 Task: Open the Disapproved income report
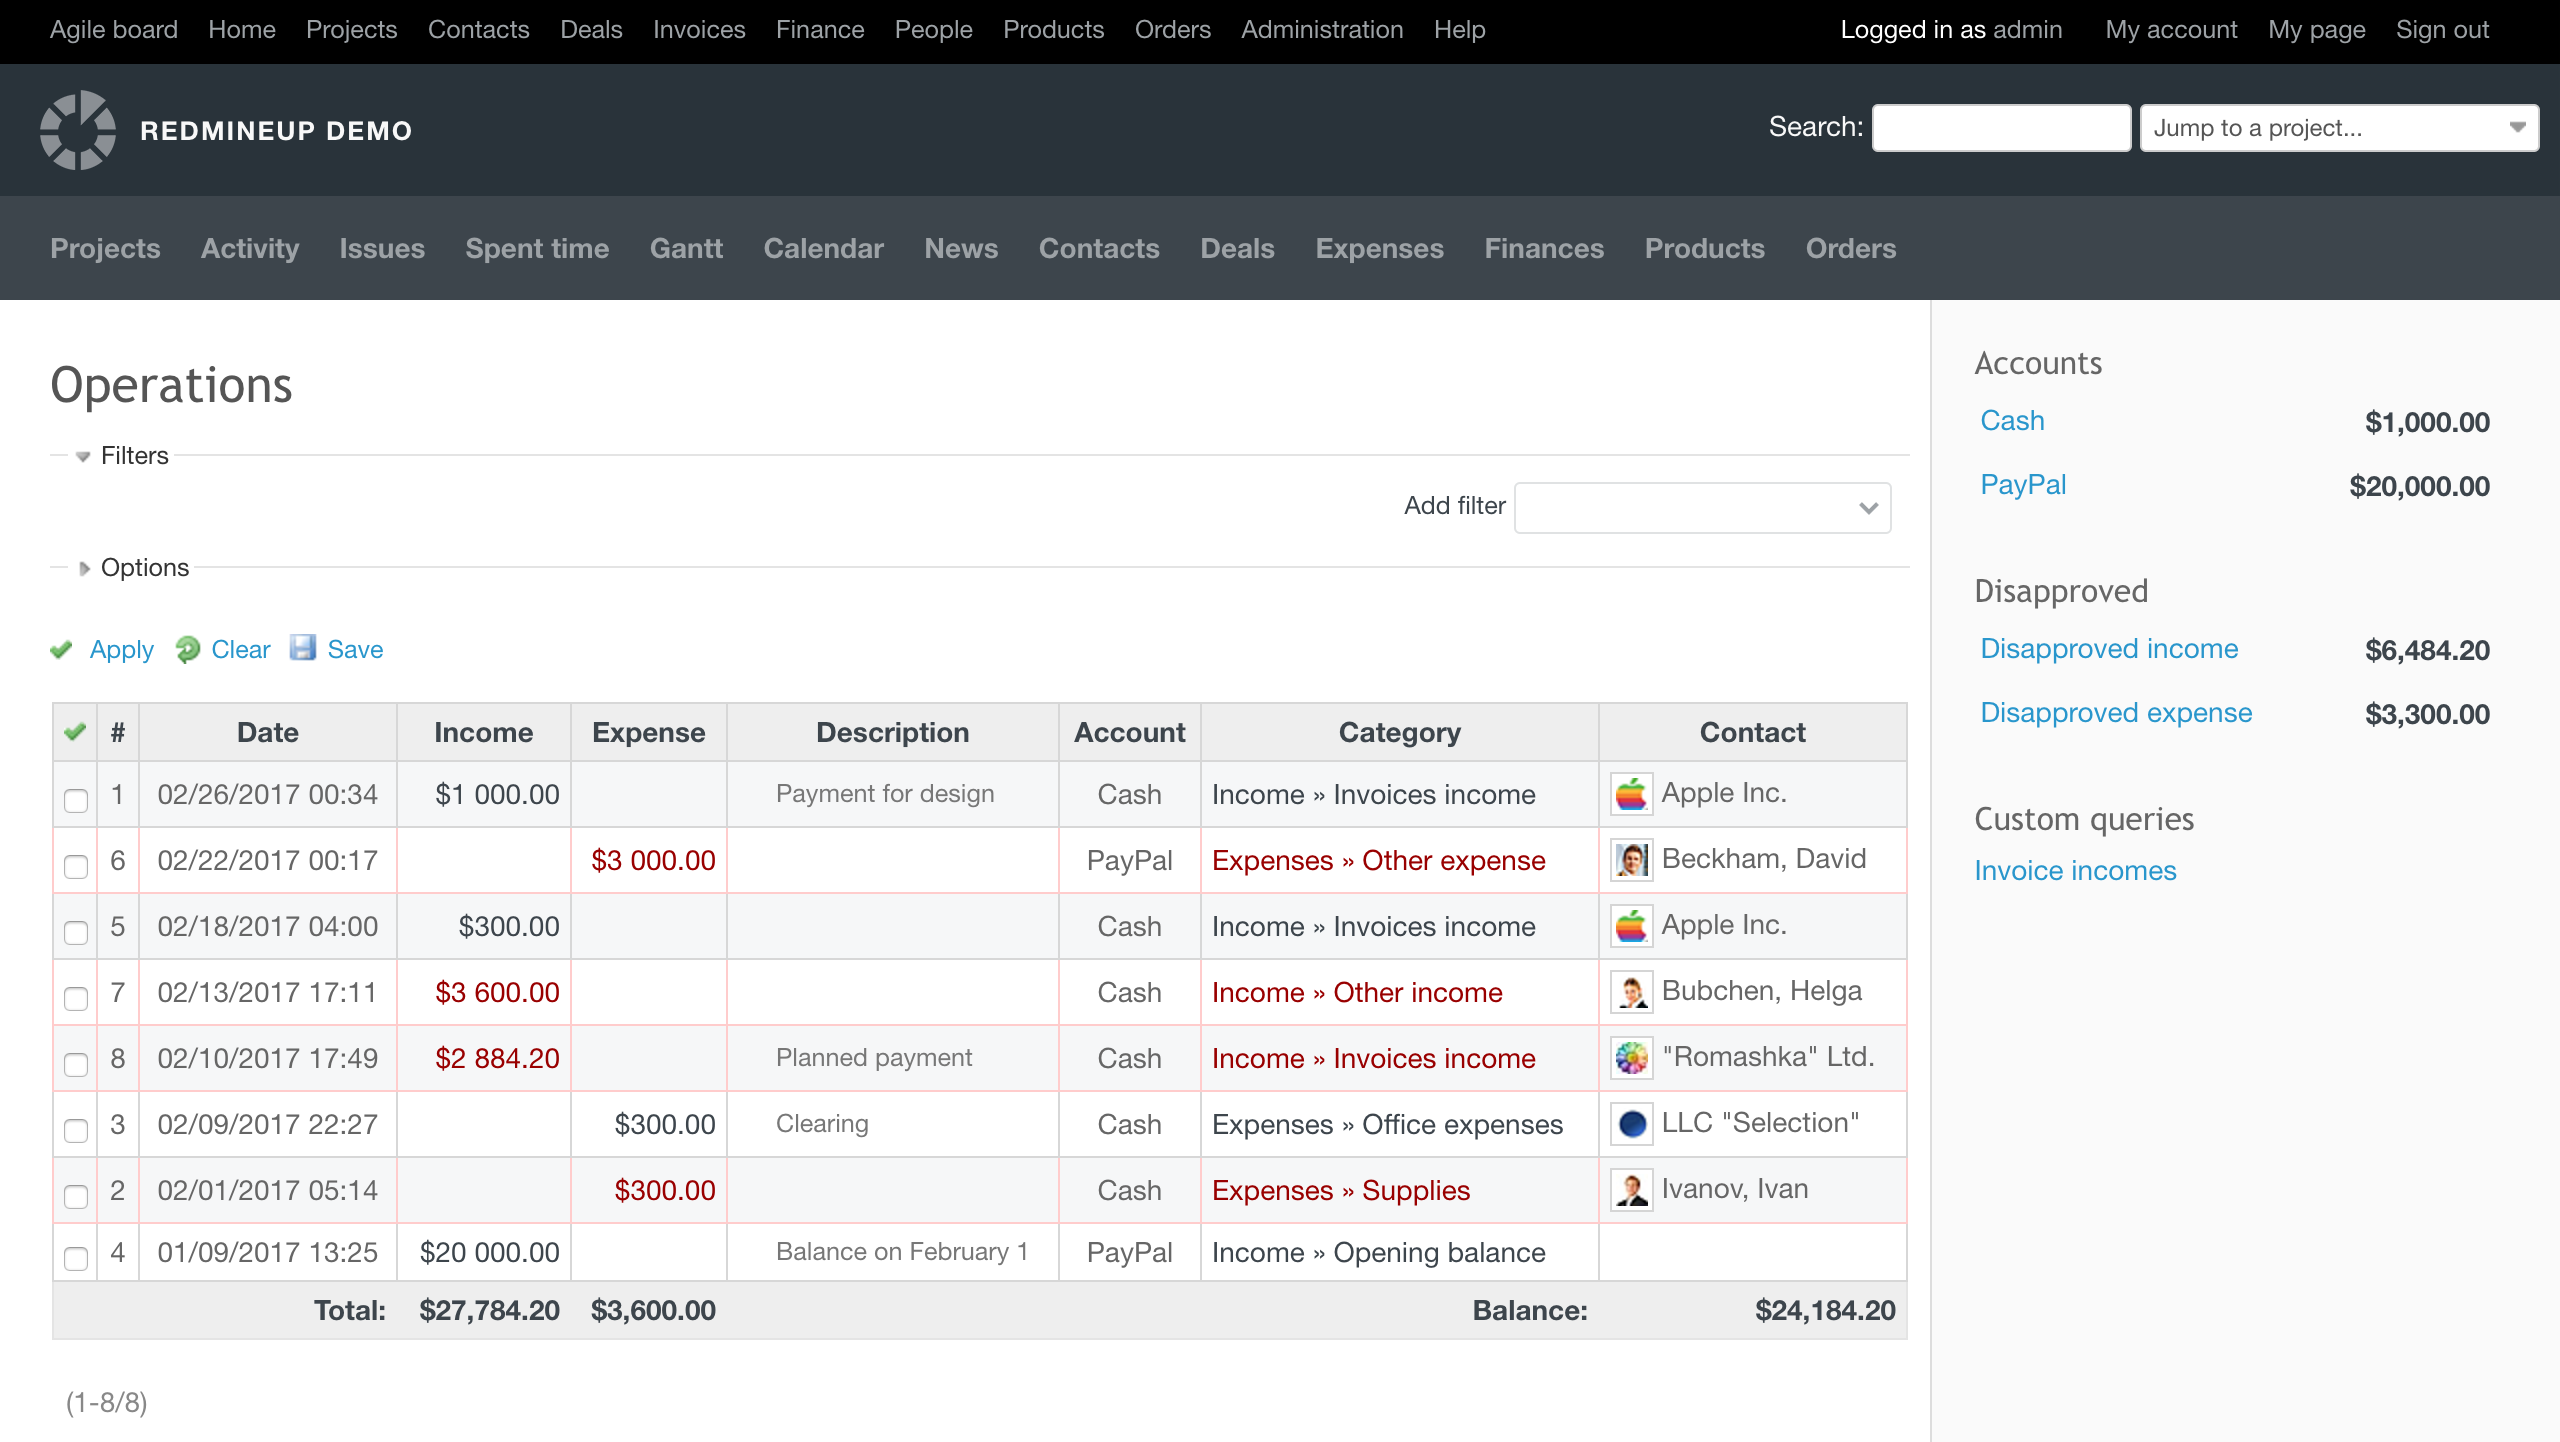[x=2108, y=648]
